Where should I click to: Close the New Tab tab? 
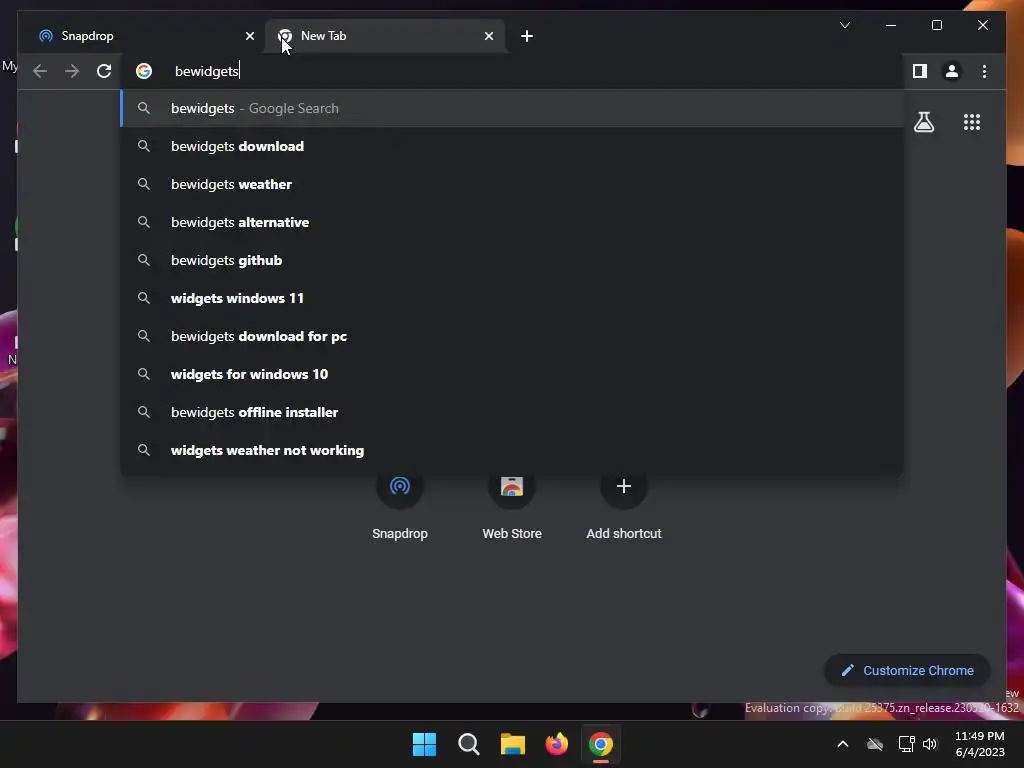tap(489, 36)
